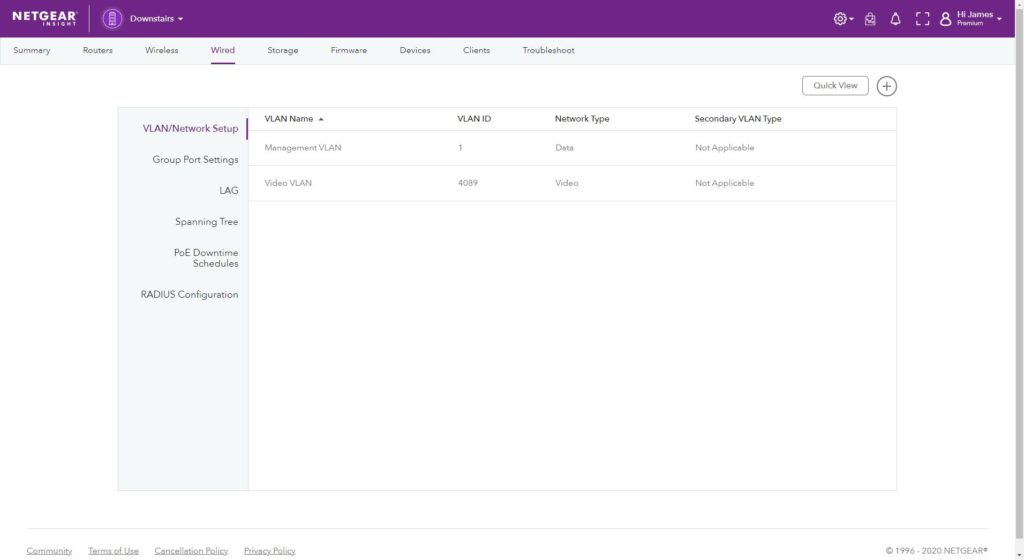
Task: Toggle fullscreen mode icon
Action: tap(922, 19)
